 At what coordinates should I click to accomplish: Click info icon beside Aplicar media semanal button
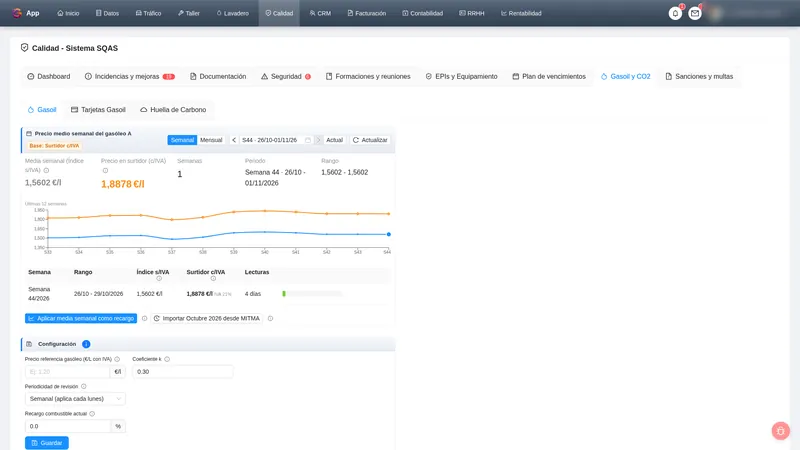144,318
